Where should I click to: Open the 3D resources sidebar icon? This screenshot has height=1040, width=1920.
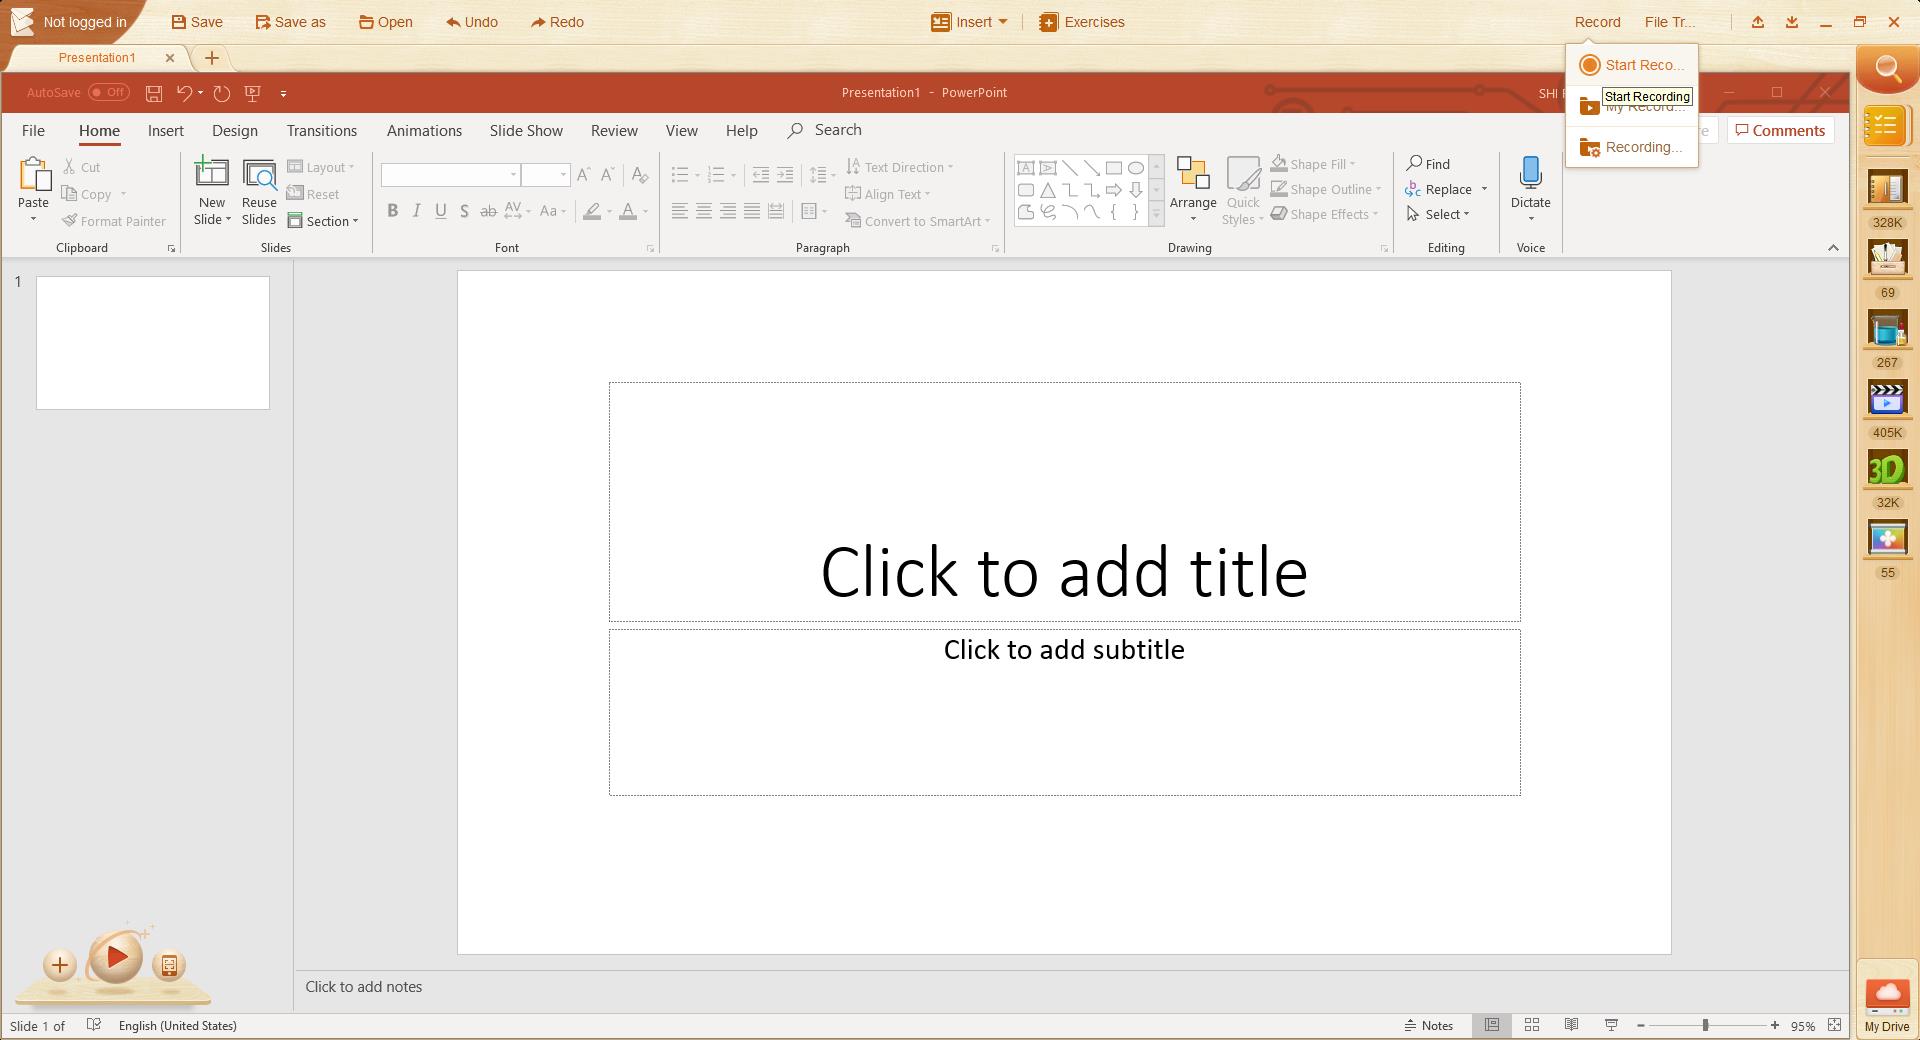1887,469
